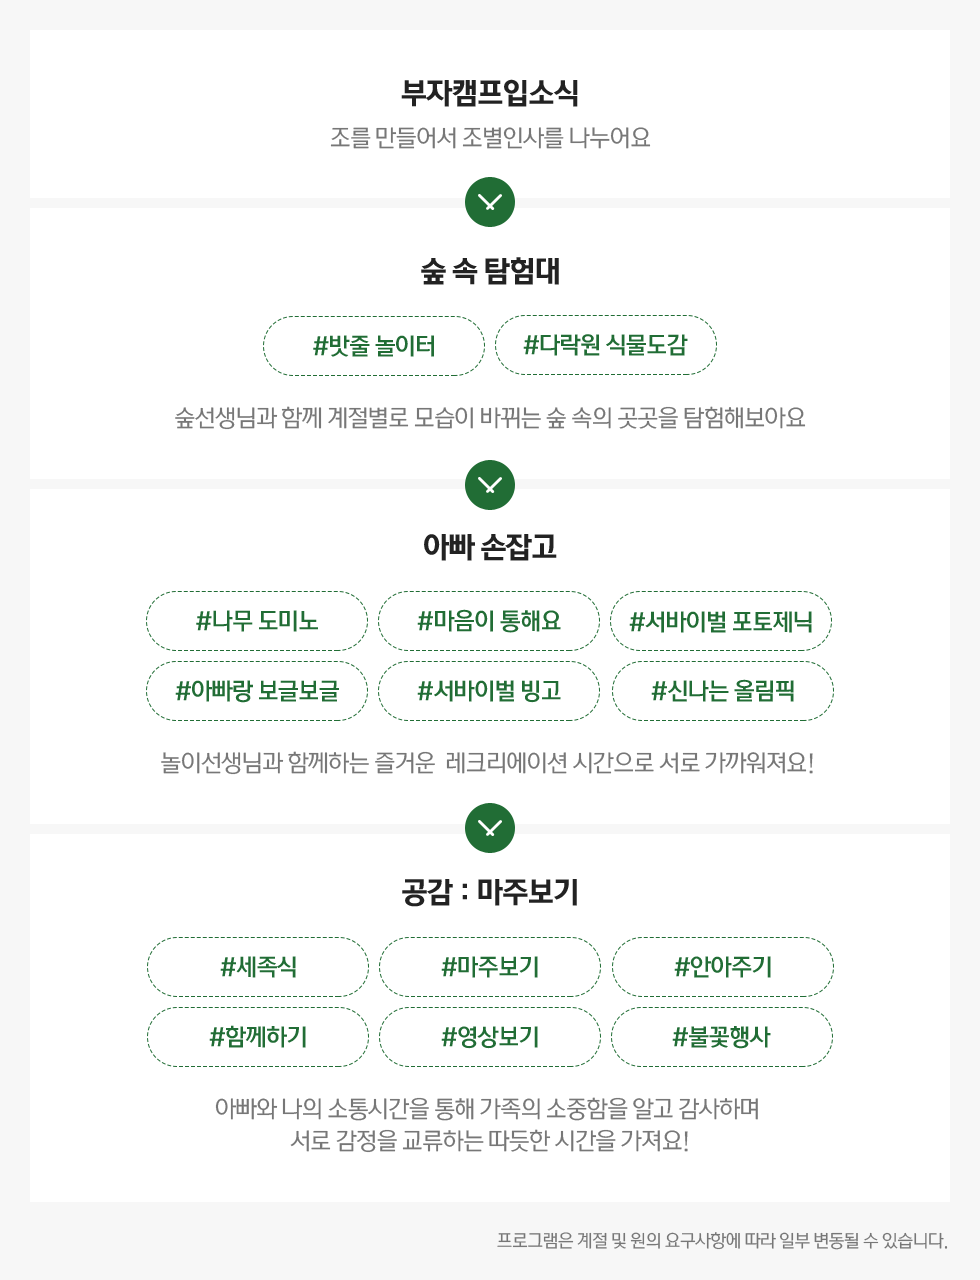Image resolution: width=980 pixels, height=1280 pixels.
Task: Open the #서바이벌 포토제닉 tag
Action: (721, 621)
